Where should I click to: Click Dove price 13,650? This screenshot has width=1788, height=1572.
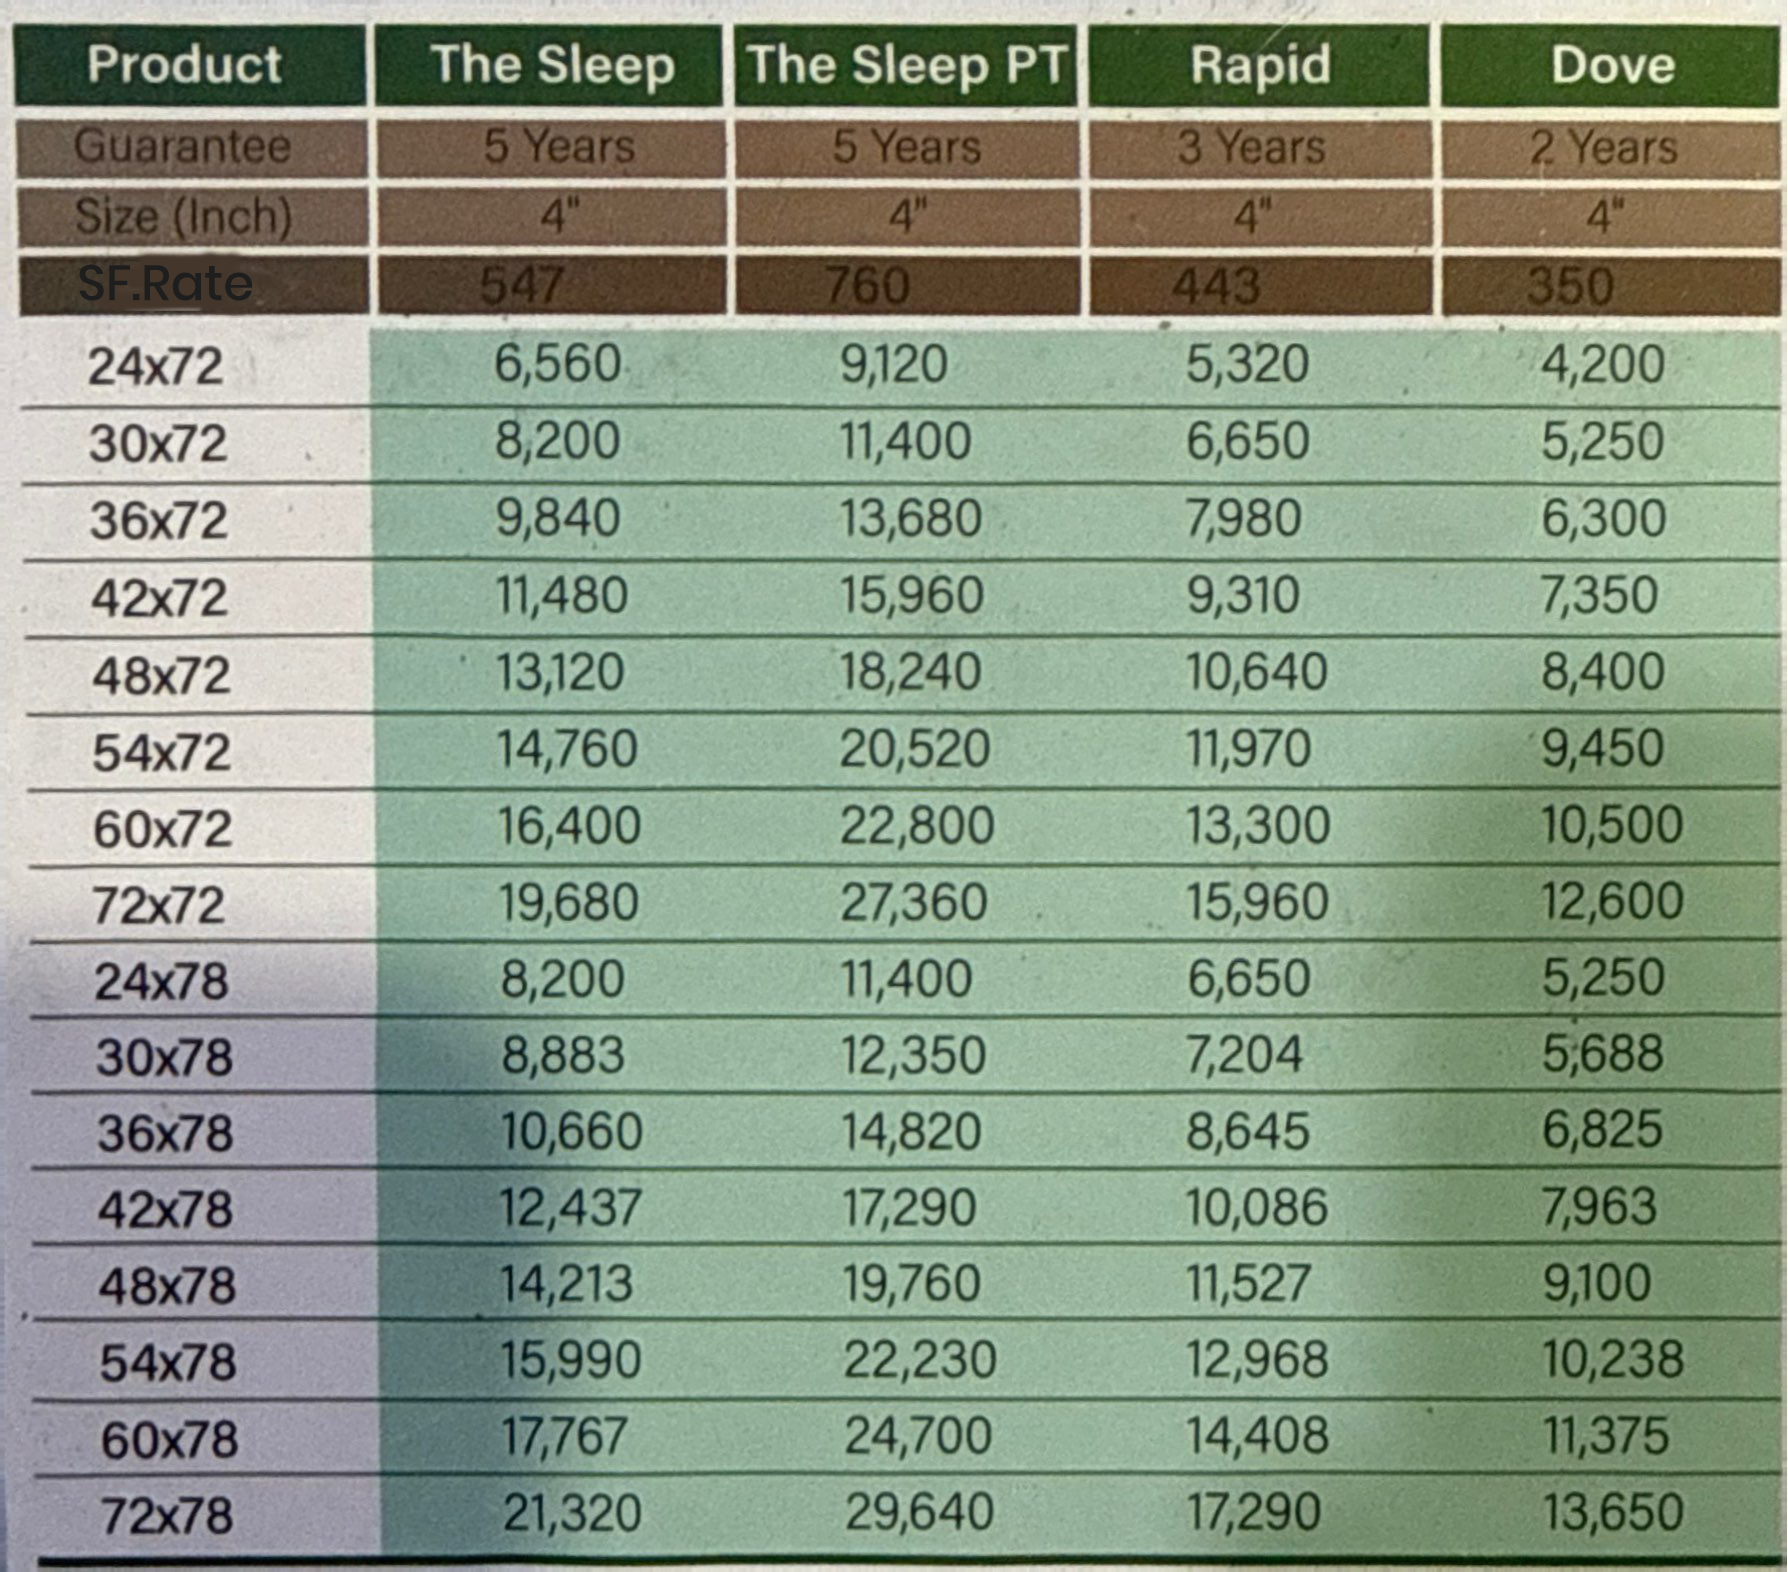coord(1612,1512)
